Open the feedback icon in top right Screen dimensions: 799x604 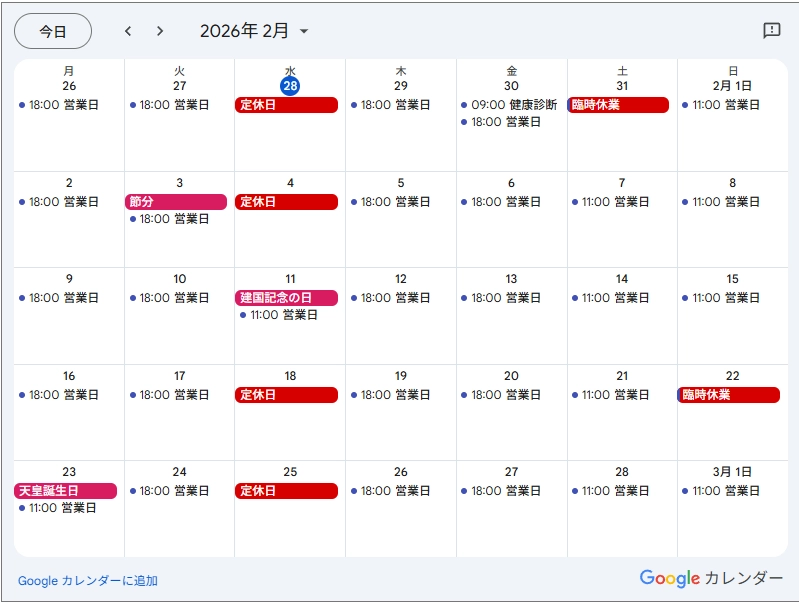(772, 31)
